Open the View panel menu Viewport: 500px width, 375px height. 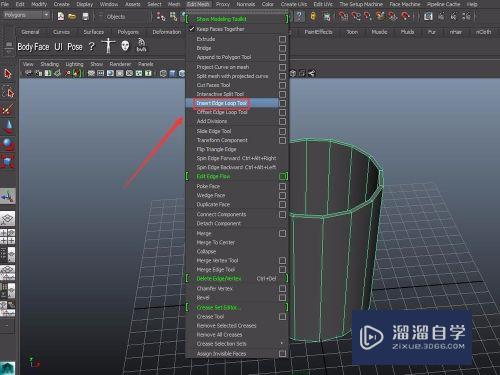coord(28,64)
